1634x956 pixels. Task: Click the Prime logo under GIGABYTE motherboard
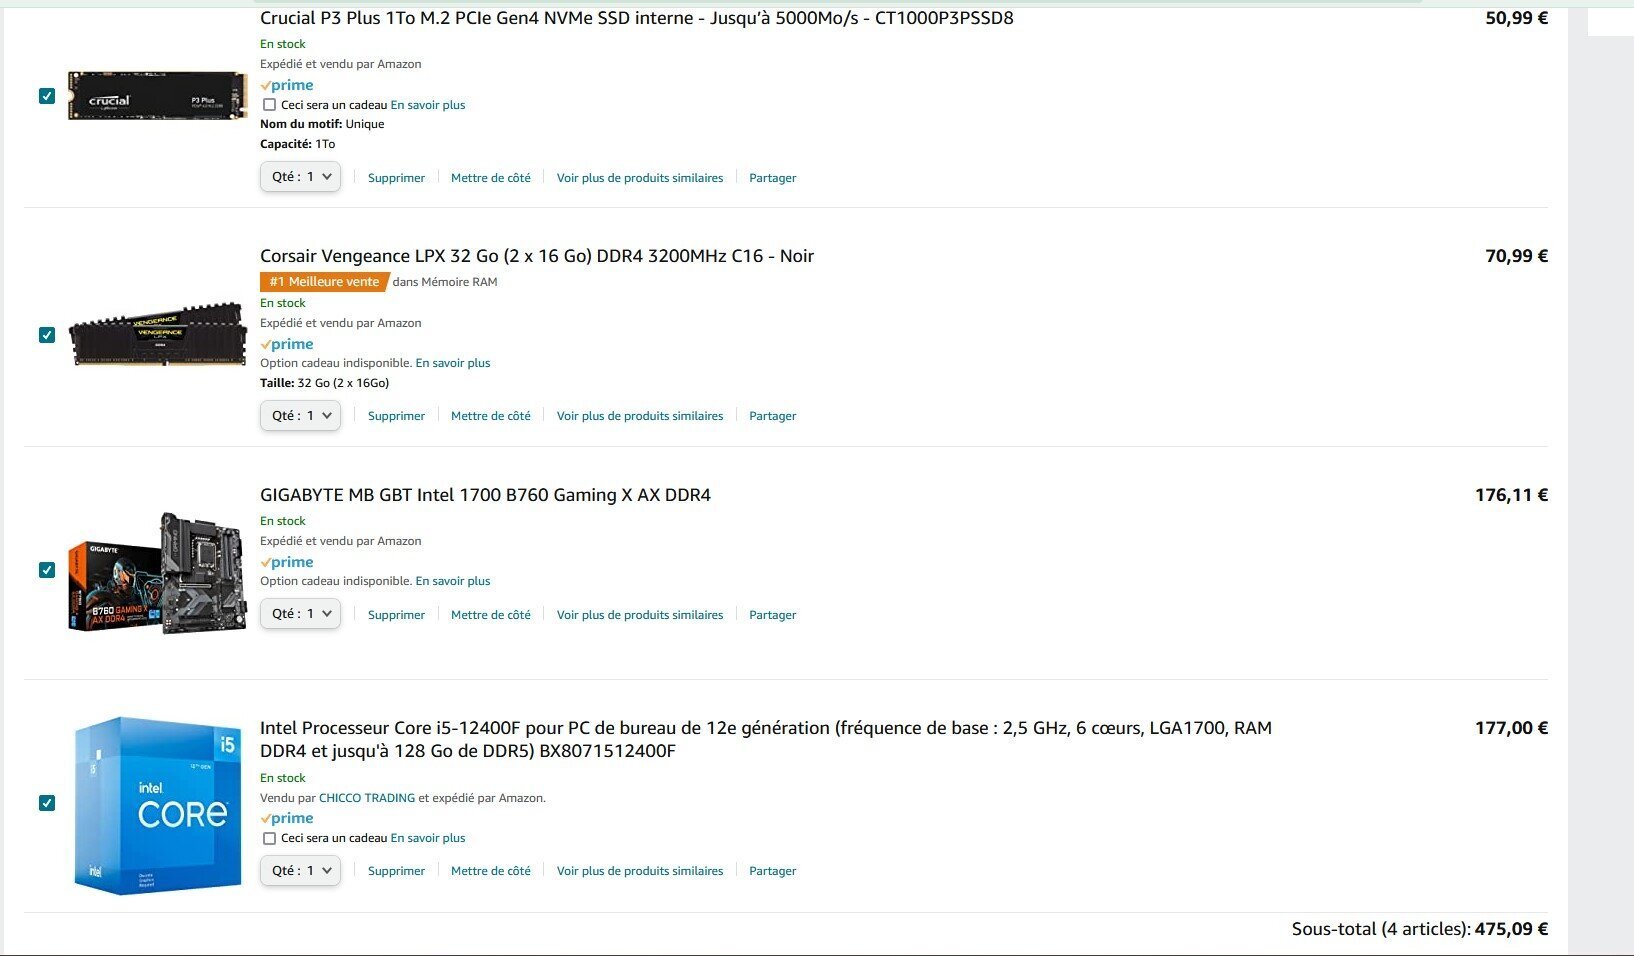pyautogui.click(x=287, y=562)
